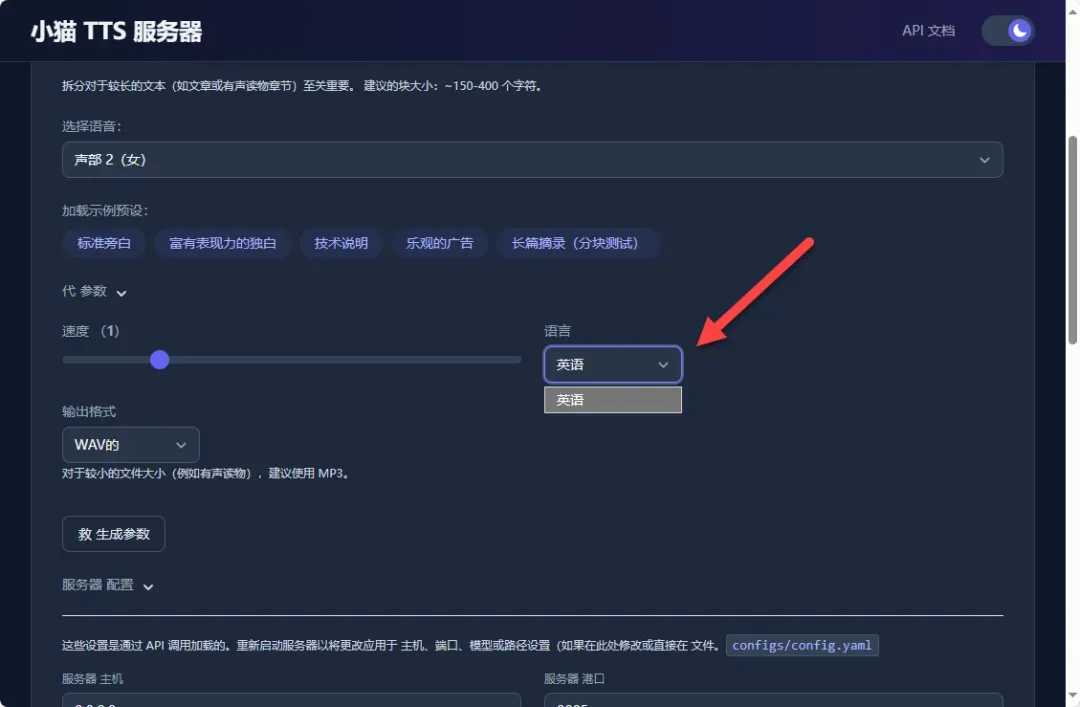
Task: Open the 输出格式 WAV dropdown
Action: [x=130, y=445]
